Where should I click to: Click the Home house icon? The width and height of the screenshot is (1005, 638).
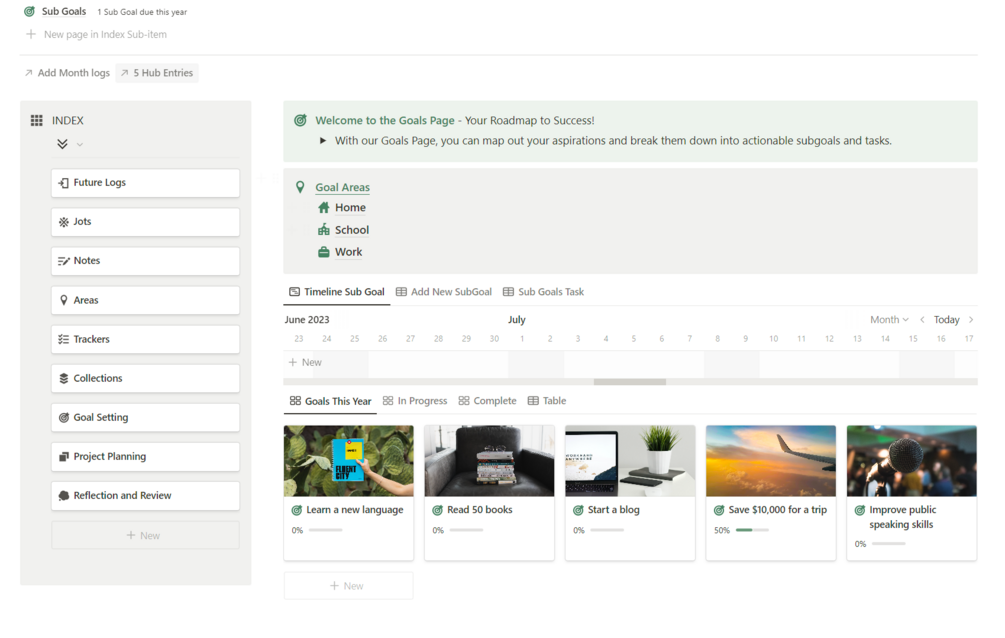[x=324, y=208]
